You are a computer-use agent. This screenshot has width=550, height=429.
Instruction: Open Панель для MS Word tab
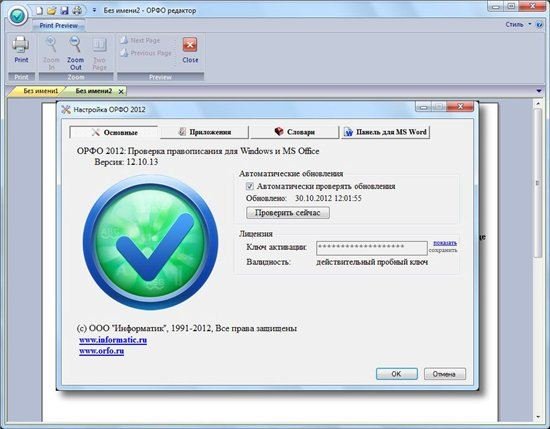385,132
